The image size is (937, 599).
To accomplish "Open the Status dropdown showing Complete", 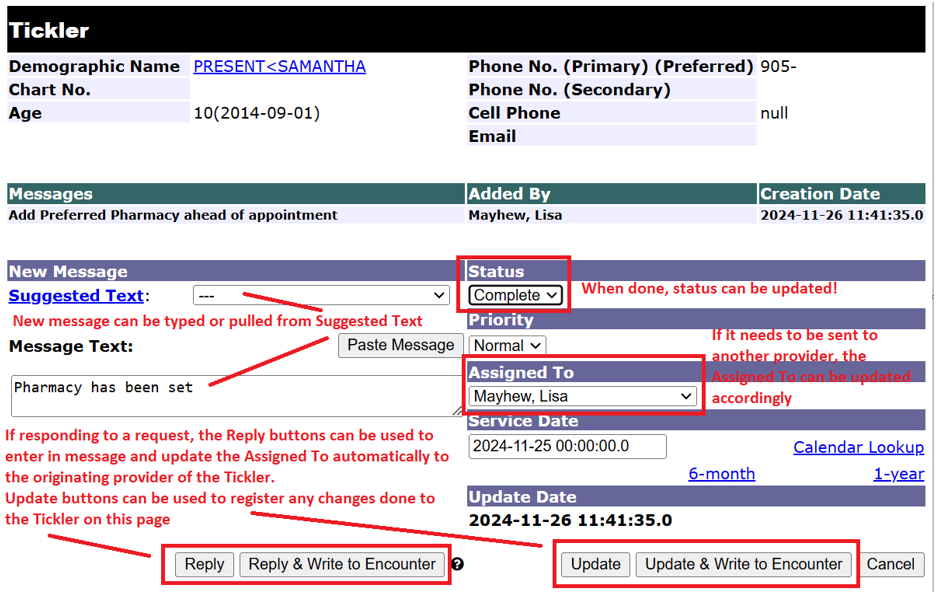I will 515,295.
